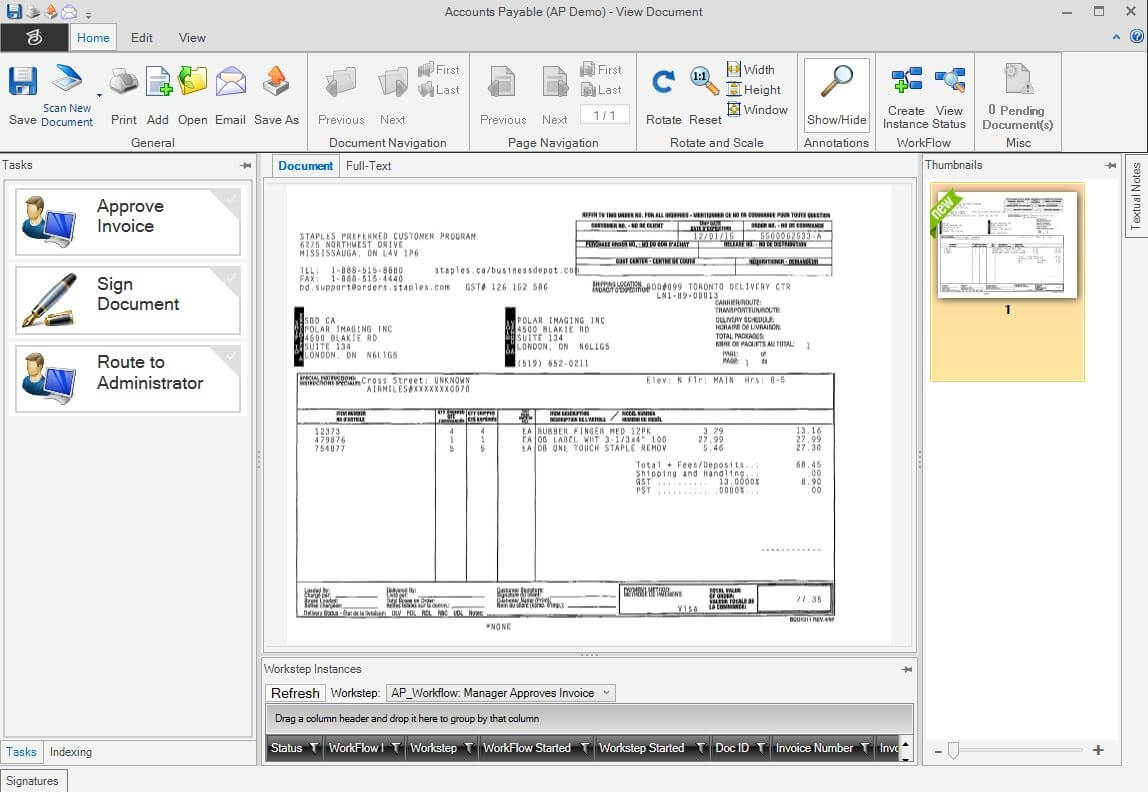Click Create Instance in WorkFlow group
The image size is (1148, 792).
(x=906, y=81)
